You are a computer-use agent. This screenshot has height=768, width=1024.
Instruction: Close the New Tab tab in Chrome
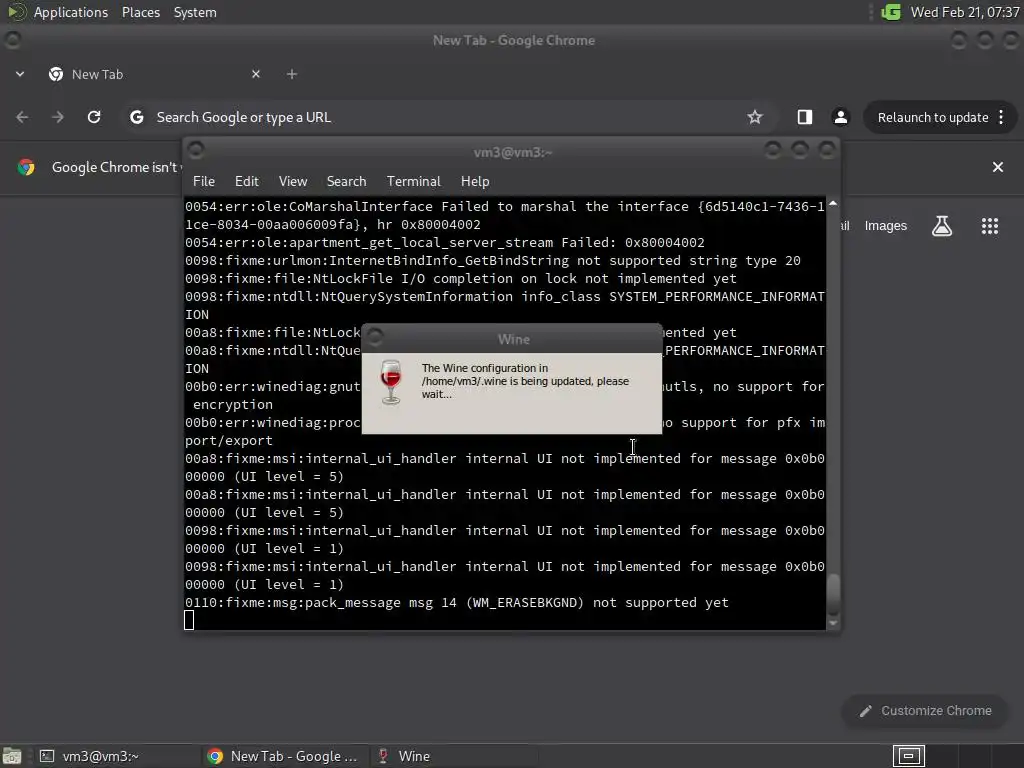coord(256,74)
